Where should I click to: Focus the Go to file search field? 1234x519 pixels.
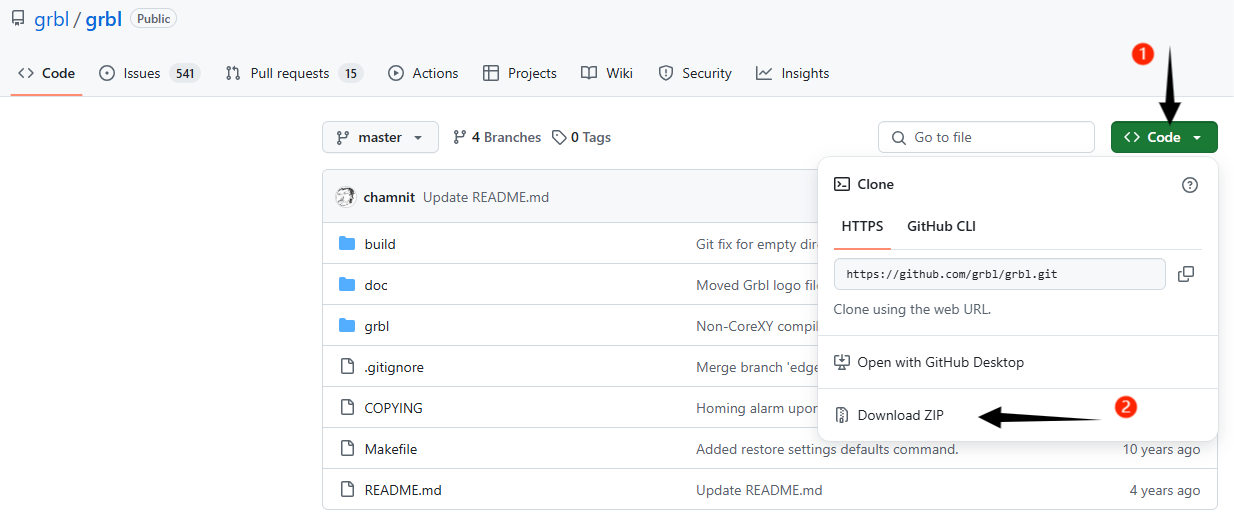coord(986,137)
